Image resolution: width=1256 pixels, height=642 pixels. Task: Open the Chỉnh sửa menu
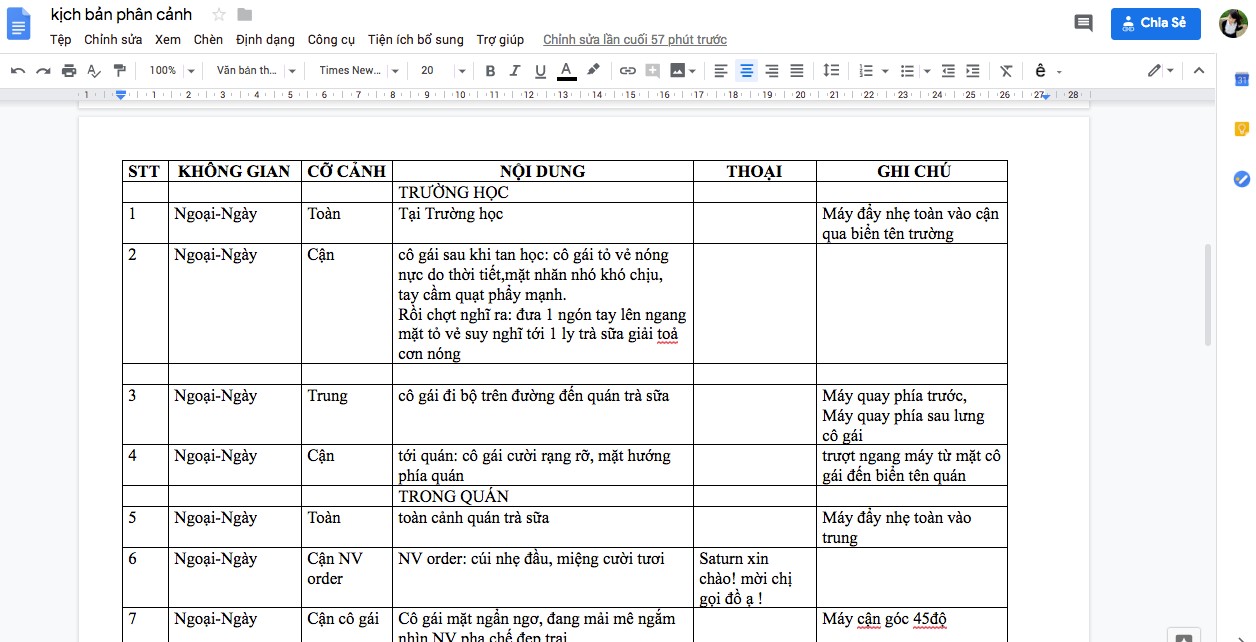pyautogui.click(x=113, y=40)
